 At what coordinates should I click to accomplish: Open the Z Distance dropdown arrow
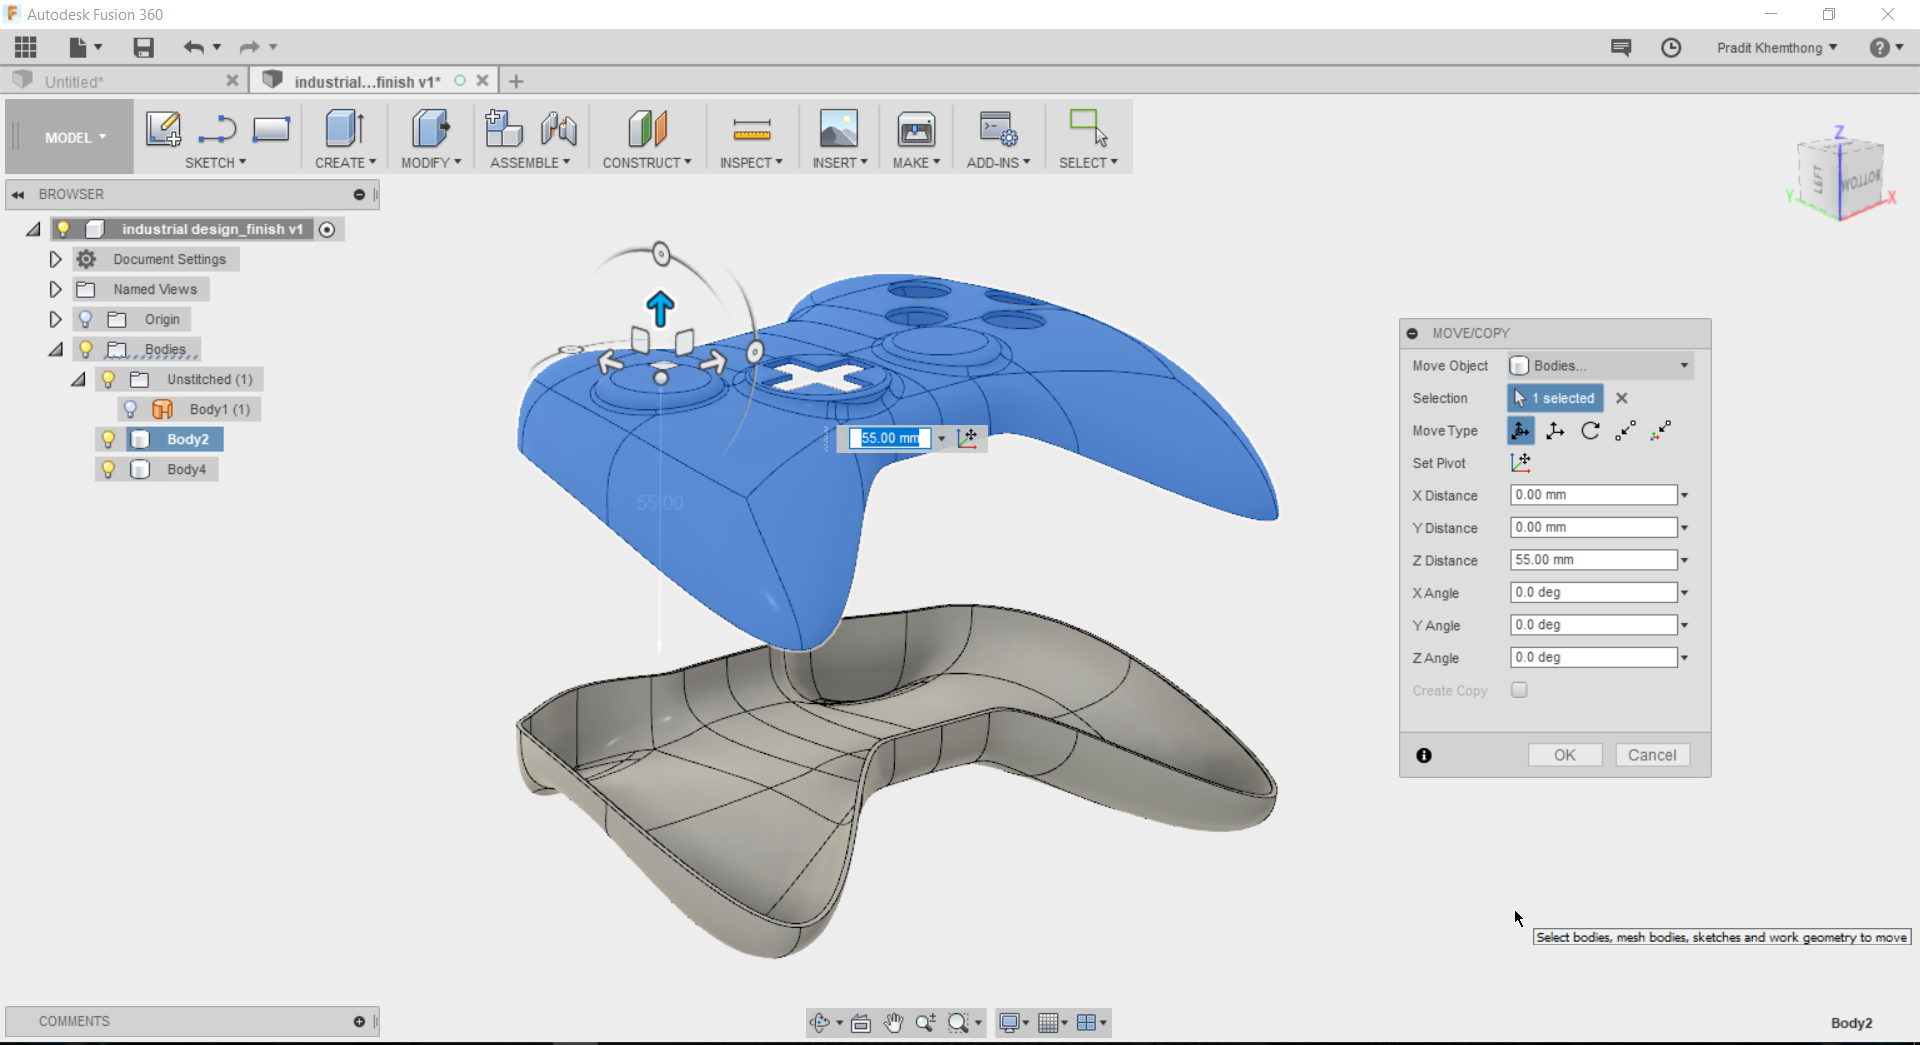tap(1682, 560)
